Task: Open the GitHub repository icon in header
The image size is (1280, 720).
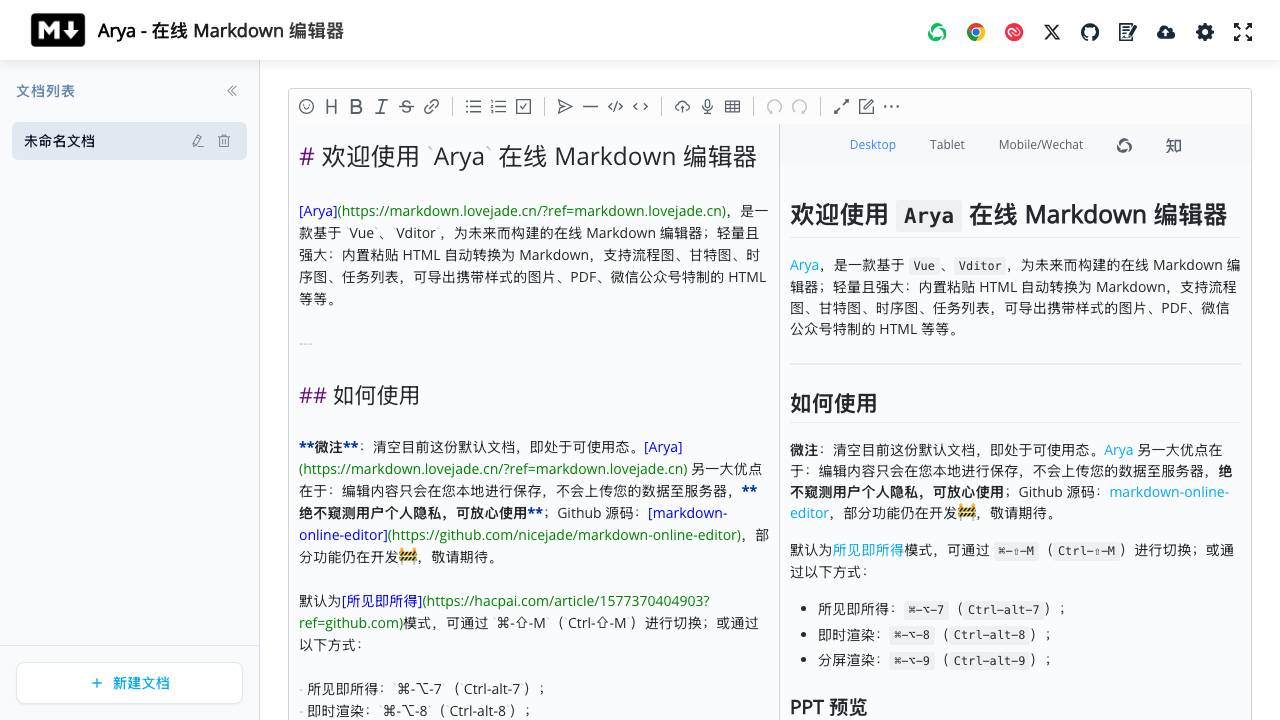Action: (1090, 32)
